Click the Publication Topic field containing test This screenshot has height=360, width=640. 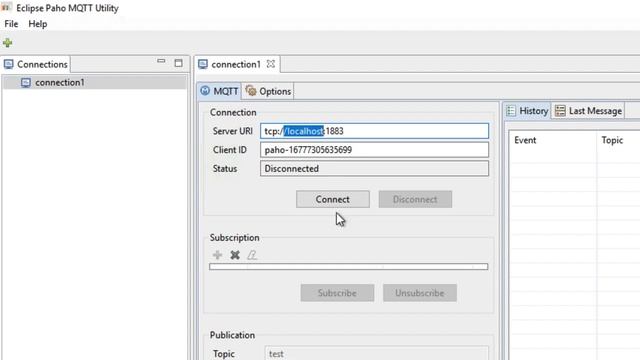point(376,353)
